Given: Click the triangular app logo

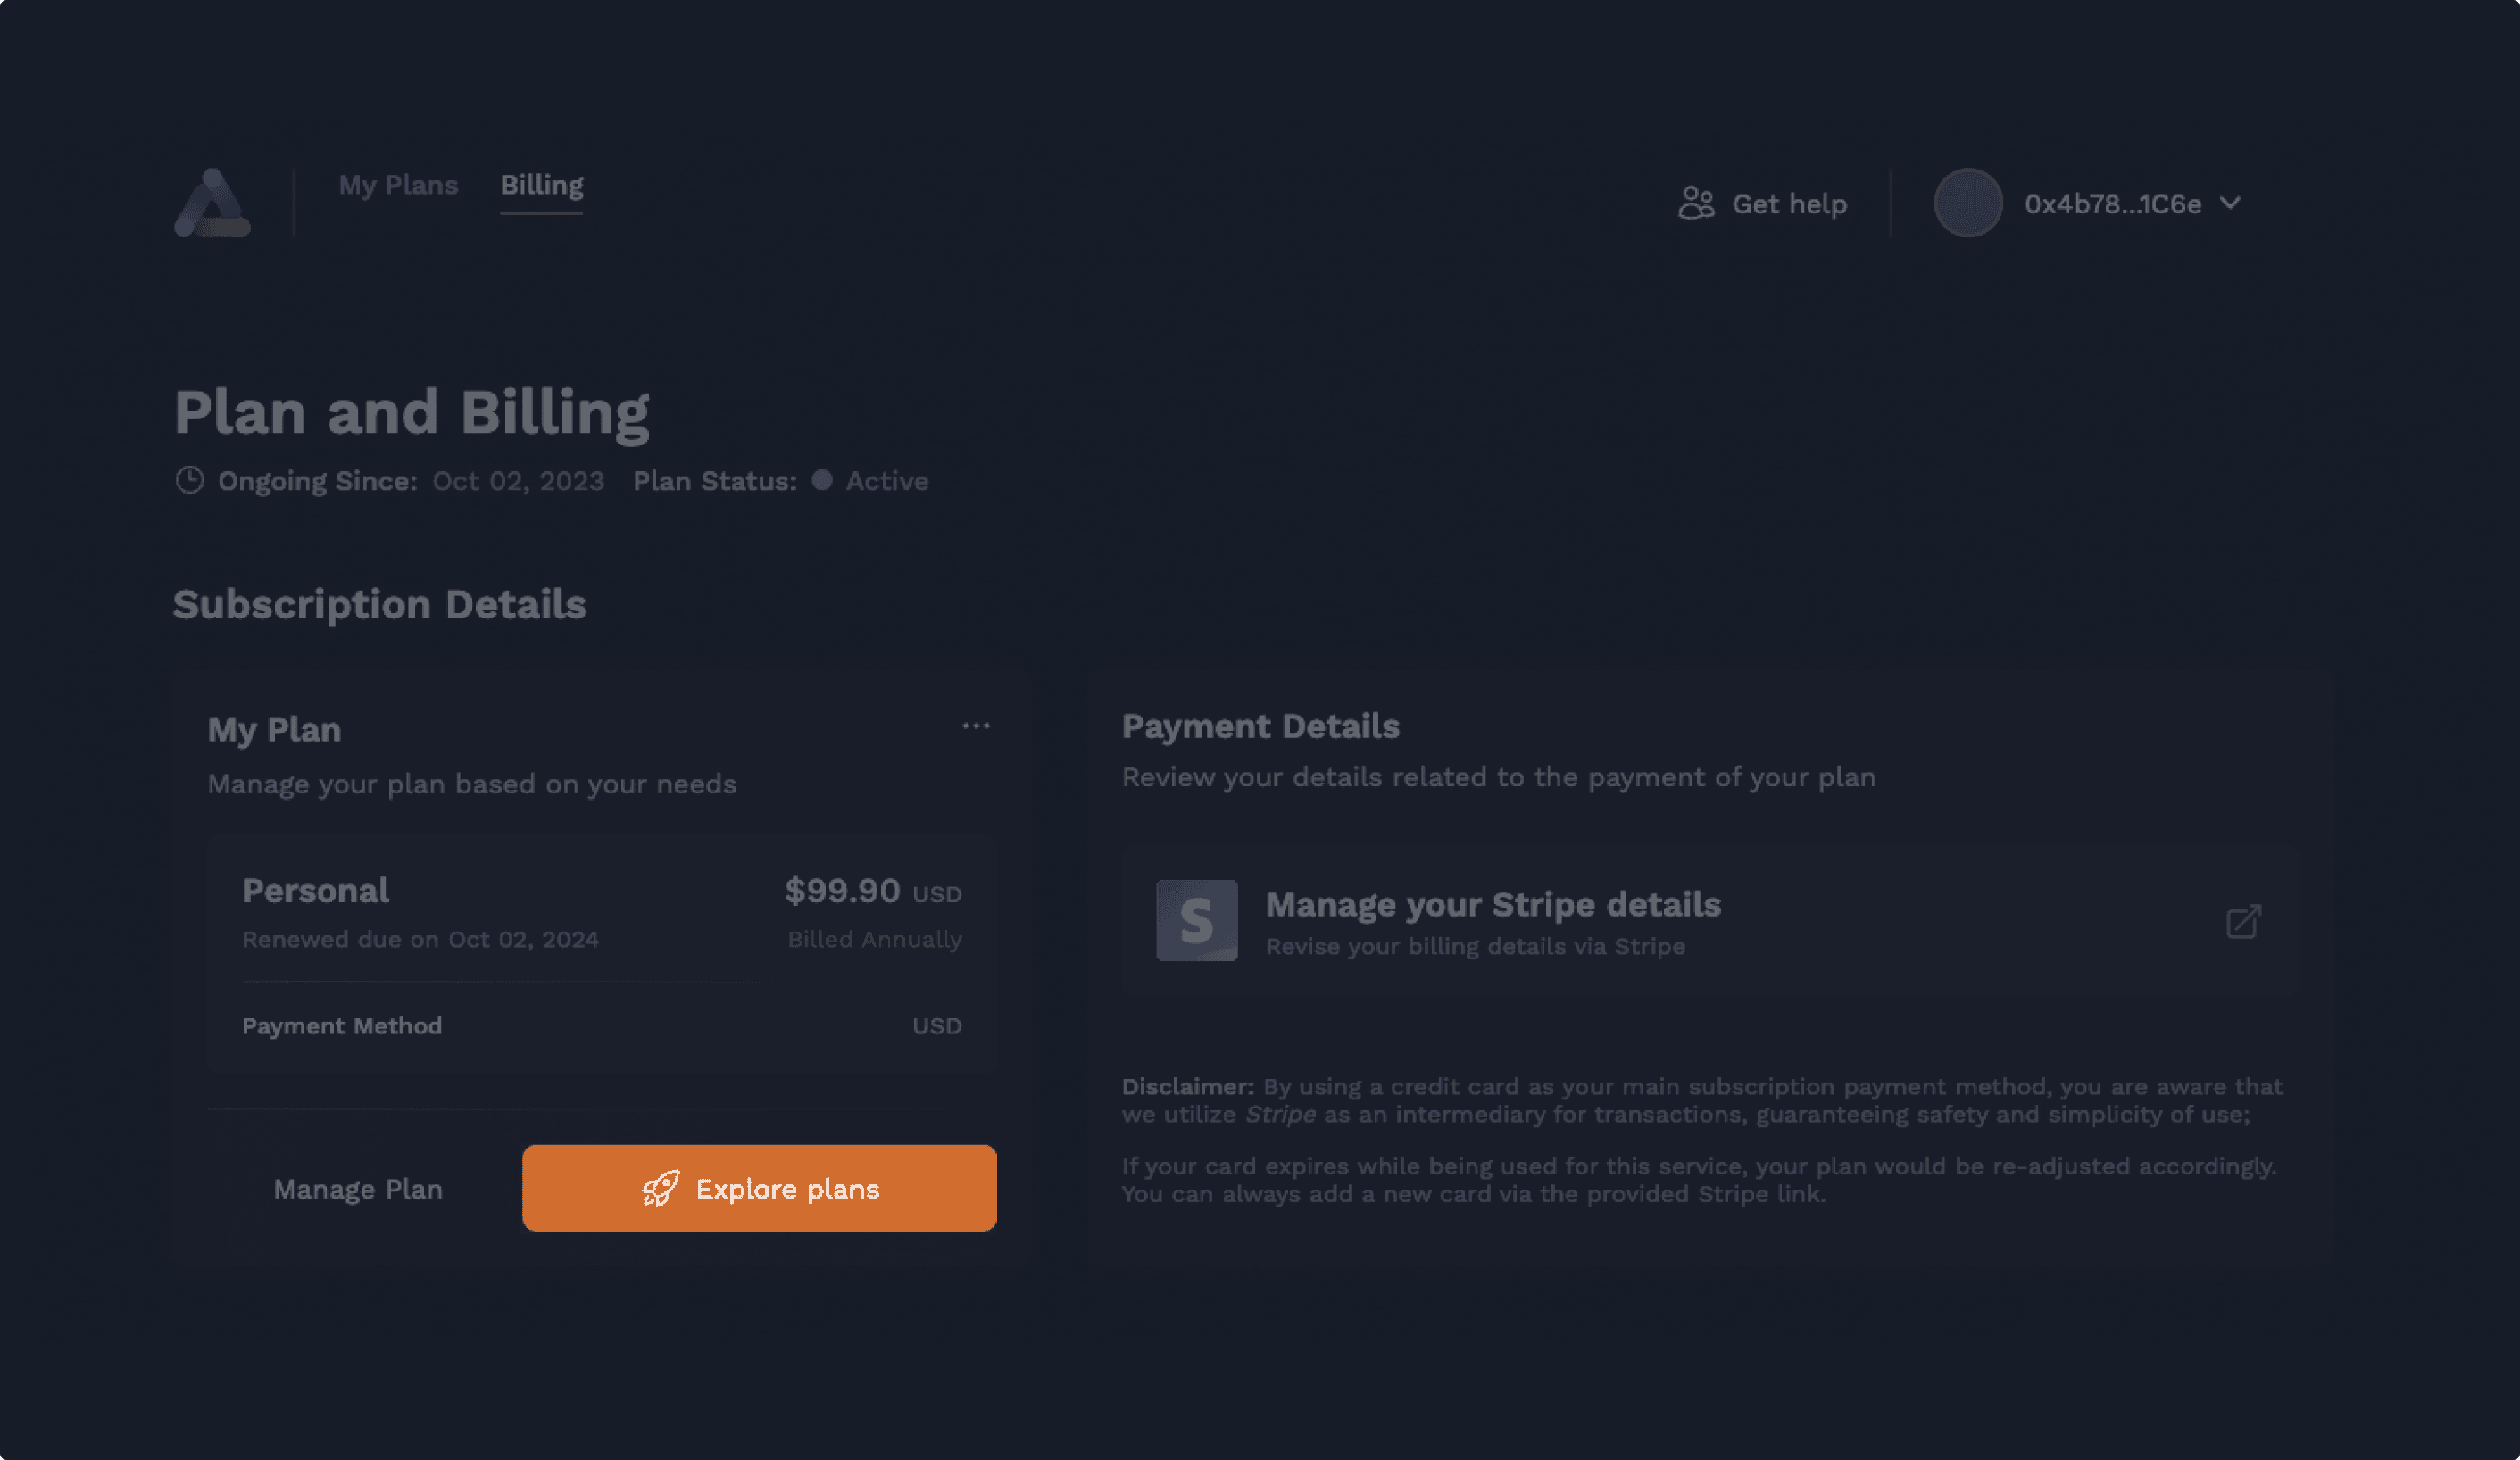Looking at the screenshot, I should [212, 203].
